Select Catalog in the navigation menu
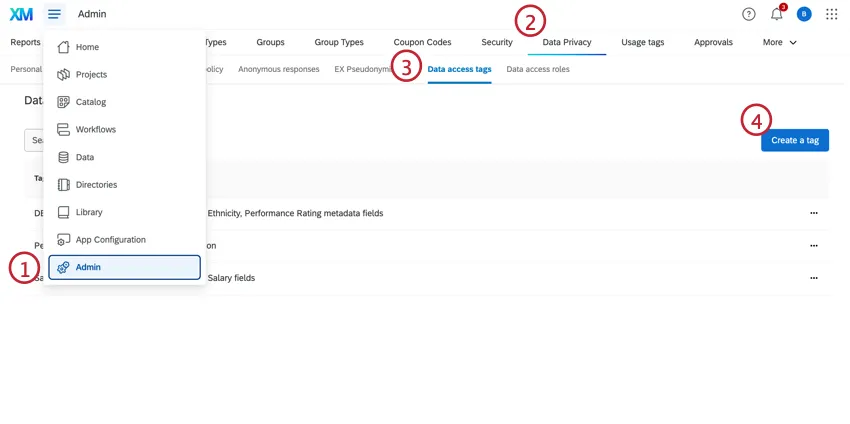The image size is (850, 424). (x=90, y=102)
